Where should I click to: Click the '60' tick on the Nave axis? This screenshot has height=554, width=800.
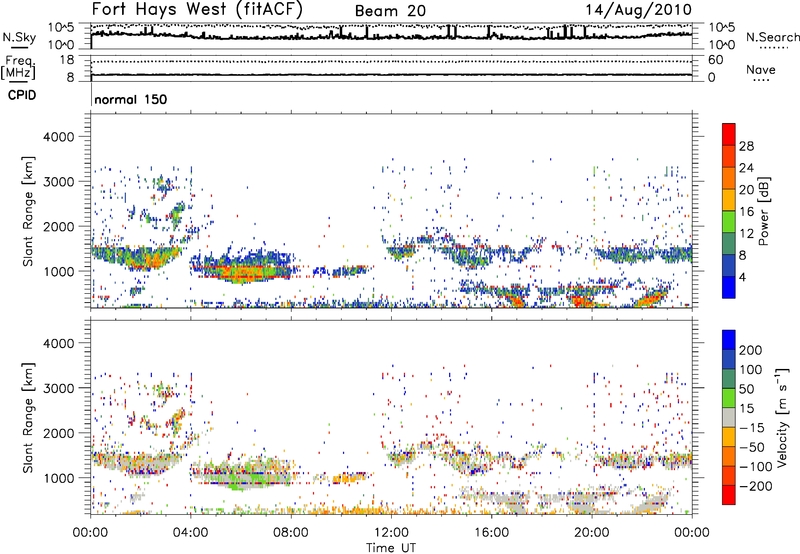pos(715,60)
